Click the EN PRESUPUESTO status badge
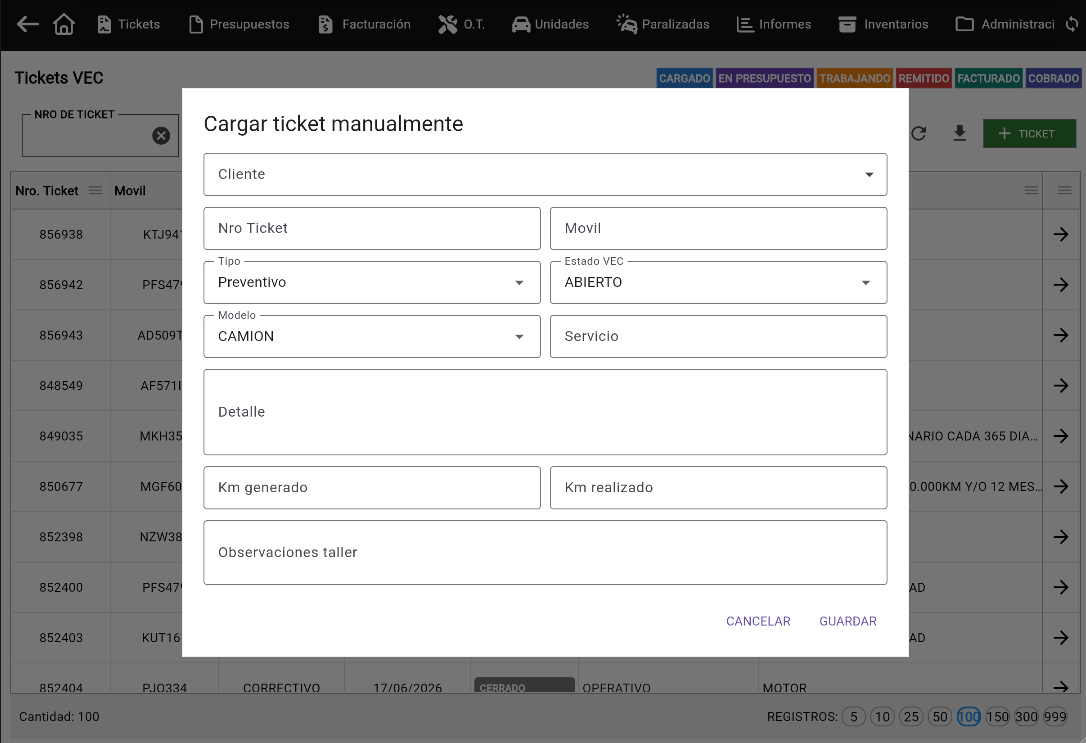1086x743 pixels. [x=765, y=78]
